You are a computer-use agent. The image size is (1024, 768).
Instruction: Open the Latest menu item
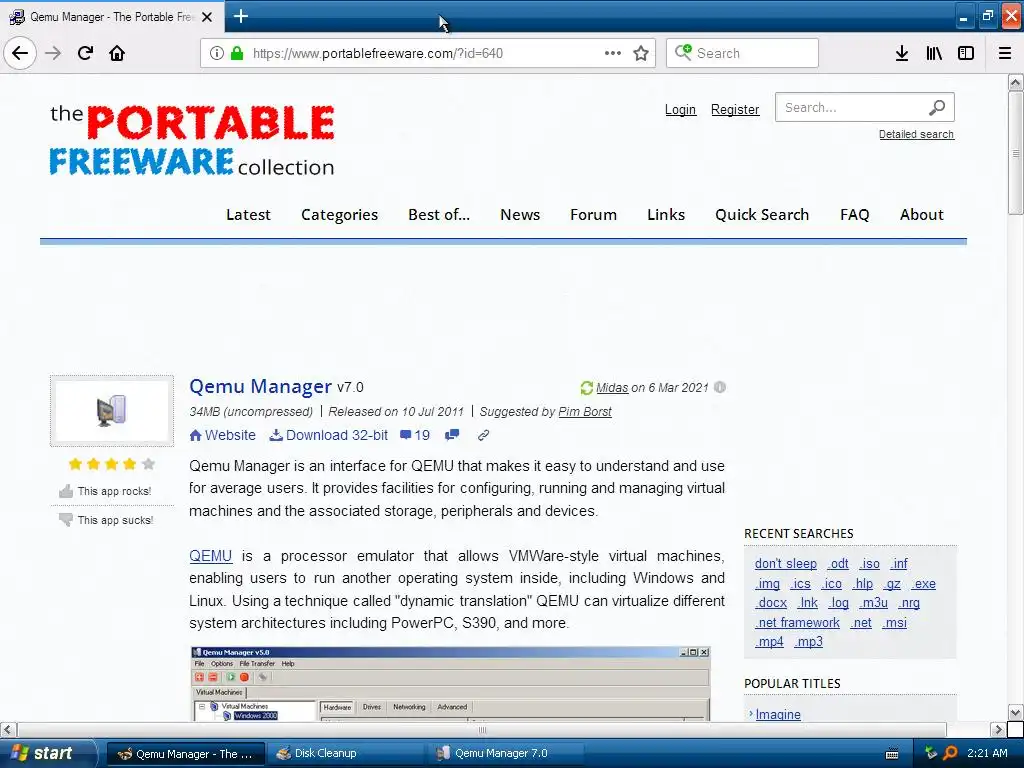coord(248,215)
